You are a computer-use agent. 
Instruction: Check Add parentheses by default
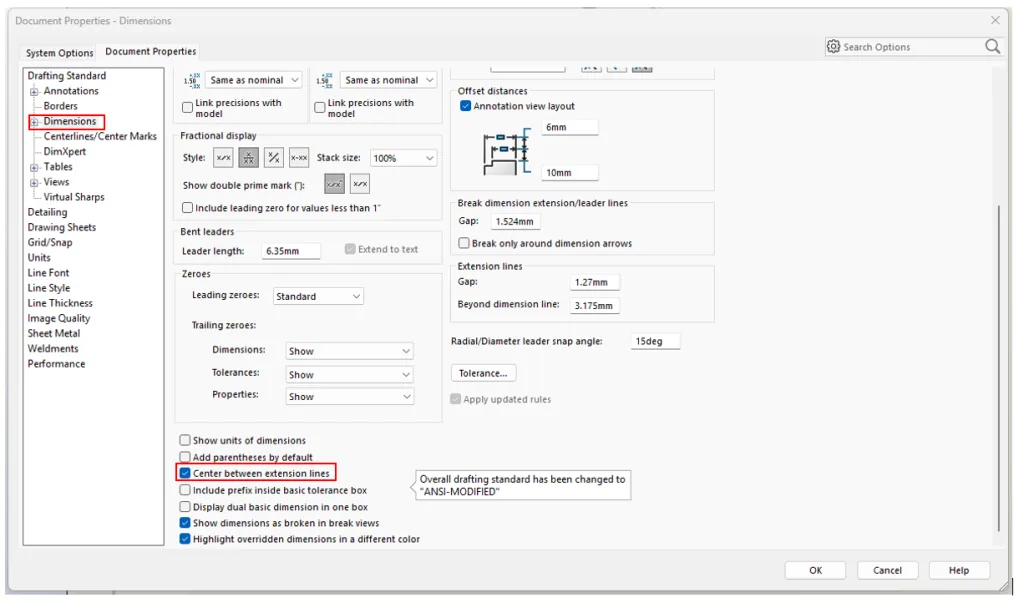click(185, 457)
